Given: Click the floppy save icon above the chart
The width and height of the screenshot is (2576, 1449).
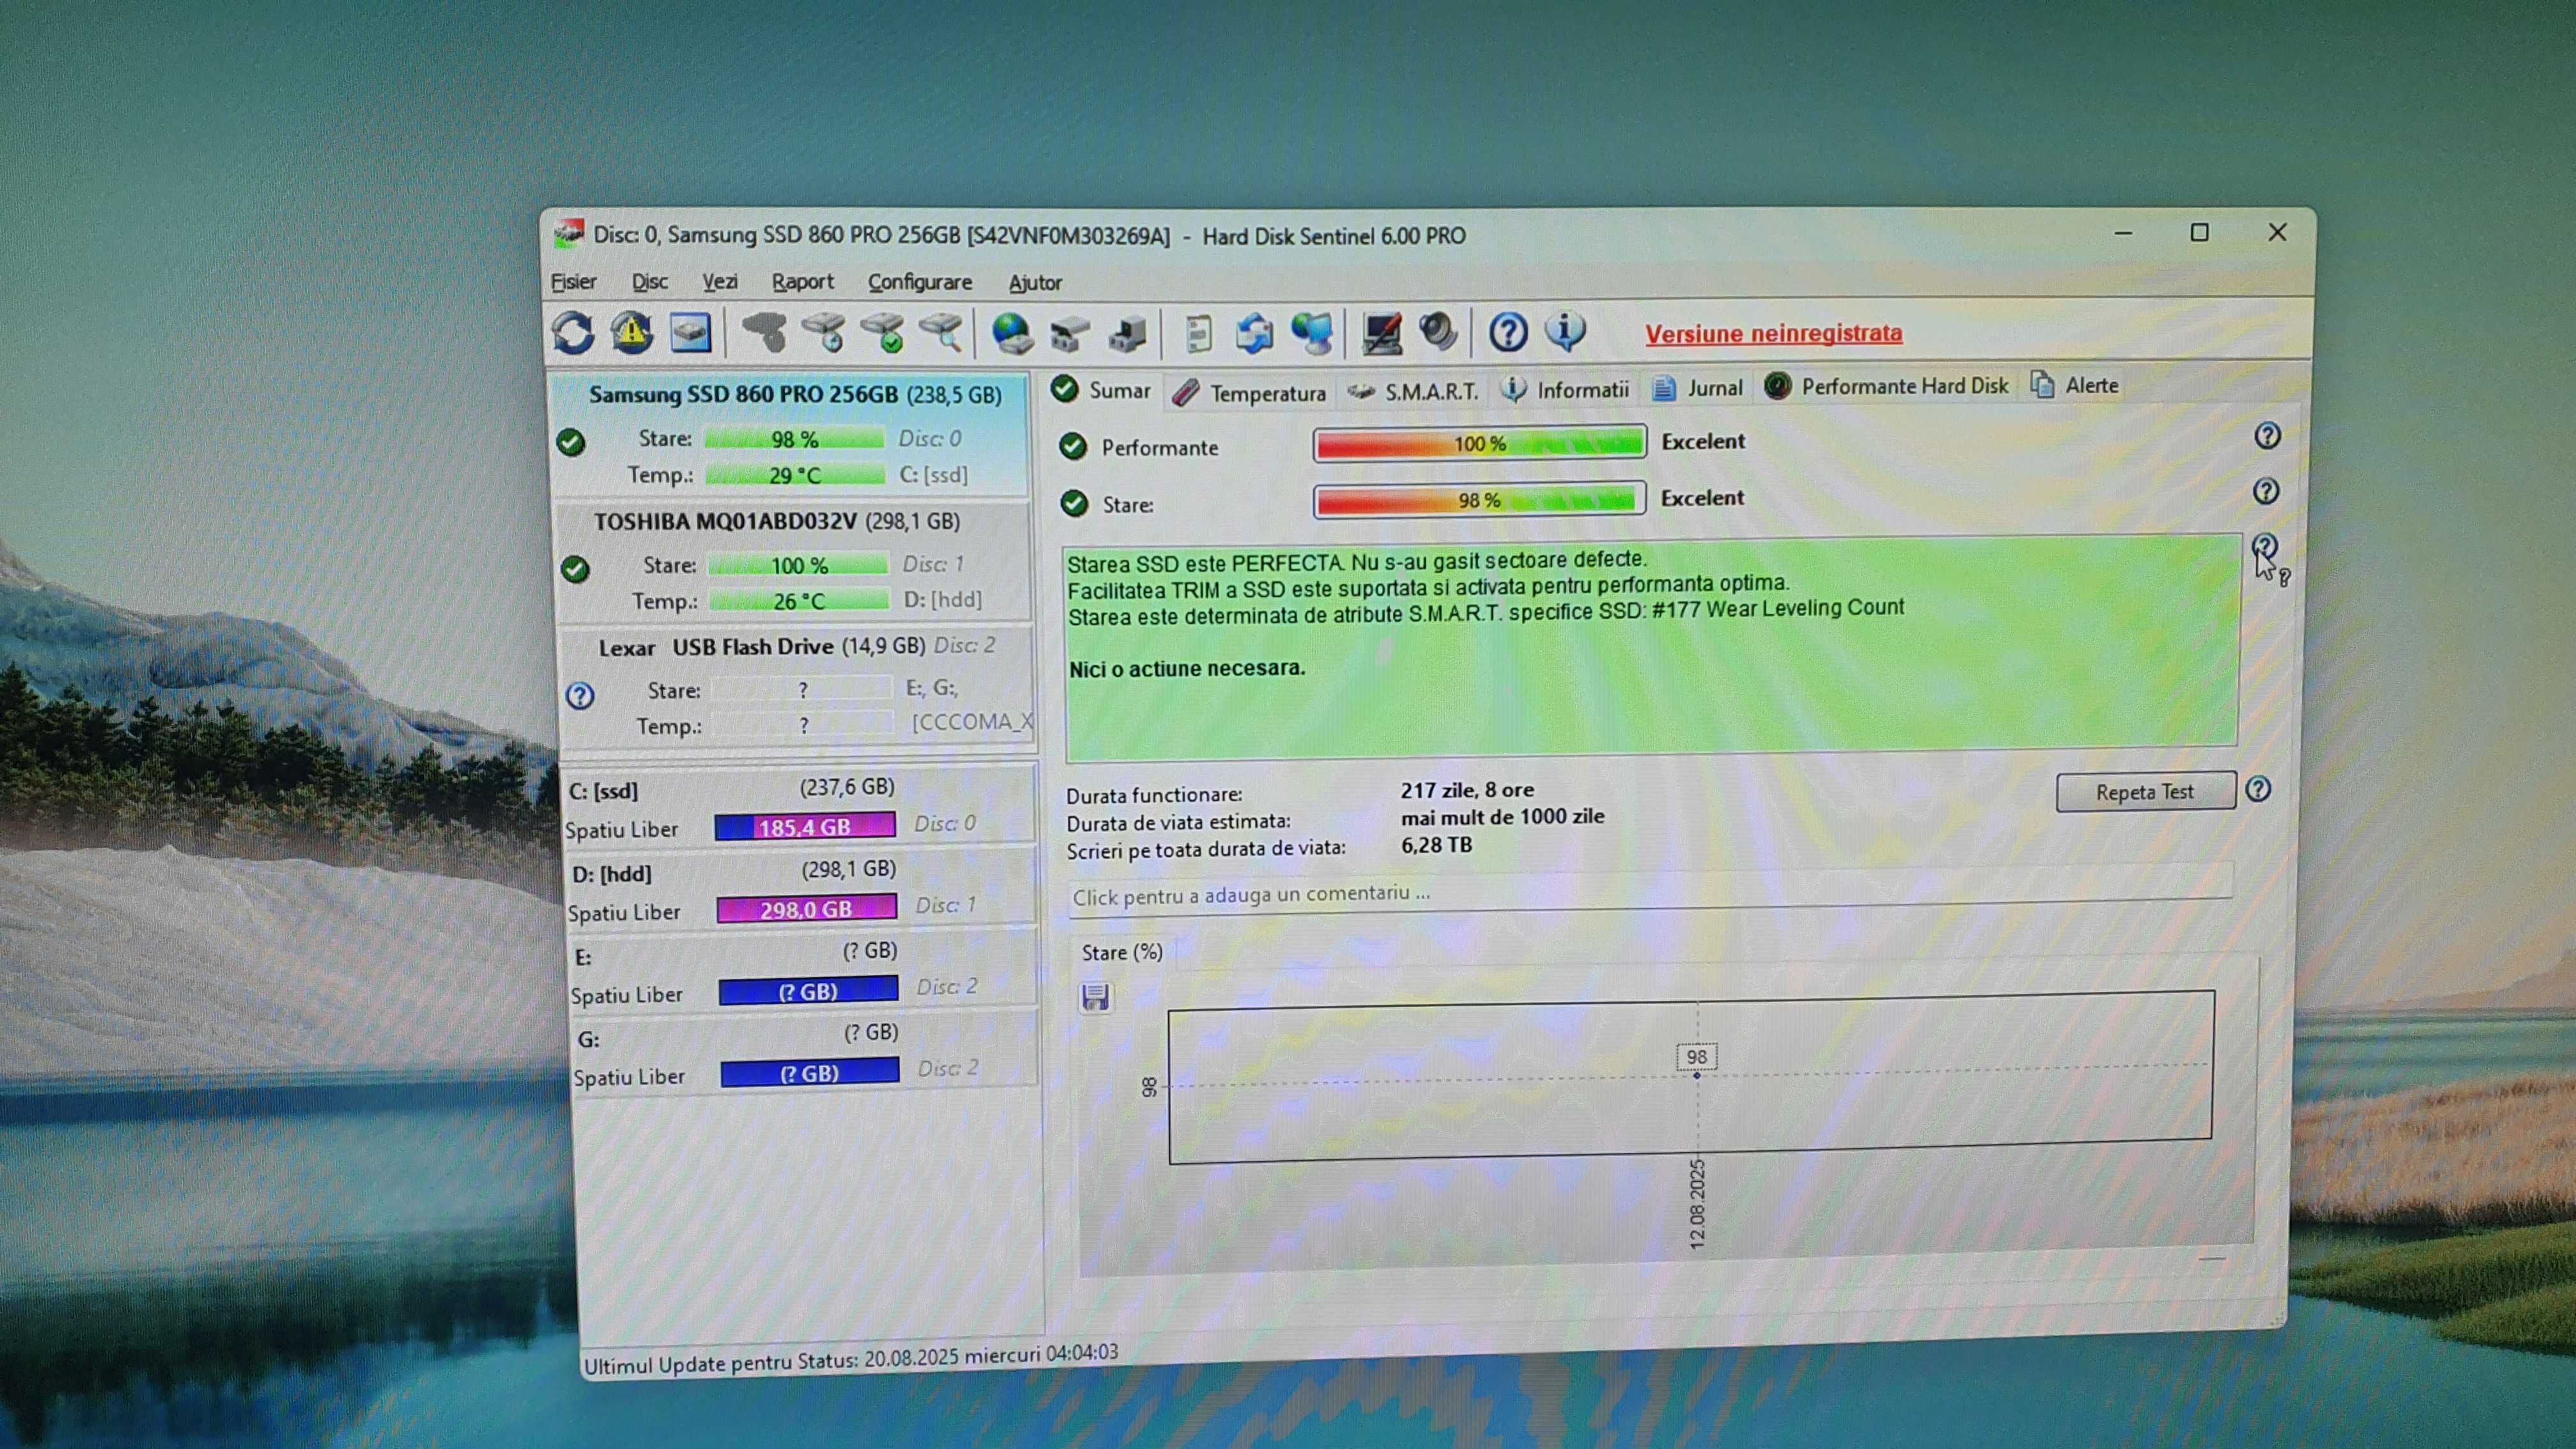Looking at the screenshot, I should point(1095,997).
